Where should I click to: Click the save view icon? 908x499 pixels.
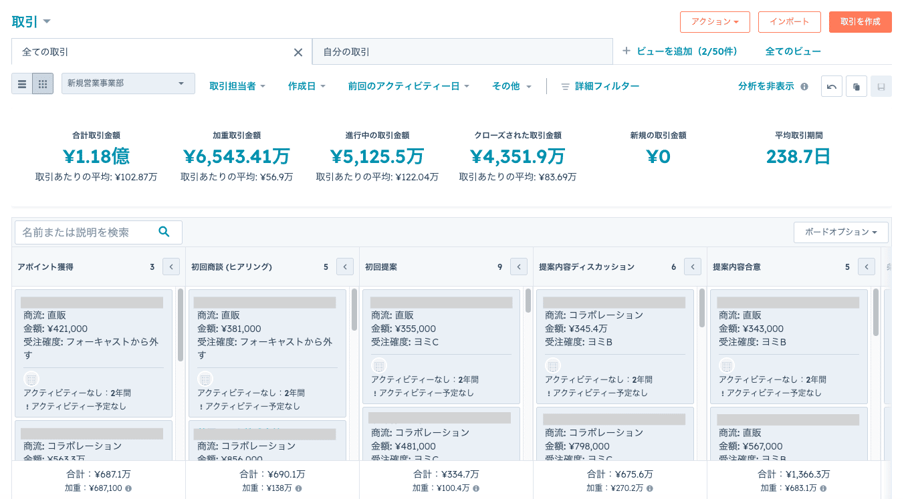881,86
